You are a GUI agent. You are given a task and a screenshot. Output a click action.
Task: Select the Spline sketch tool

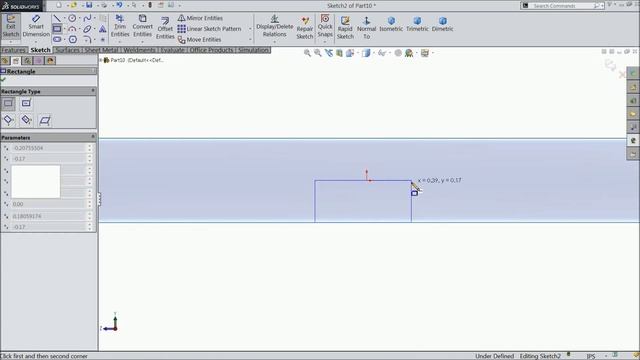coord(87,18)
